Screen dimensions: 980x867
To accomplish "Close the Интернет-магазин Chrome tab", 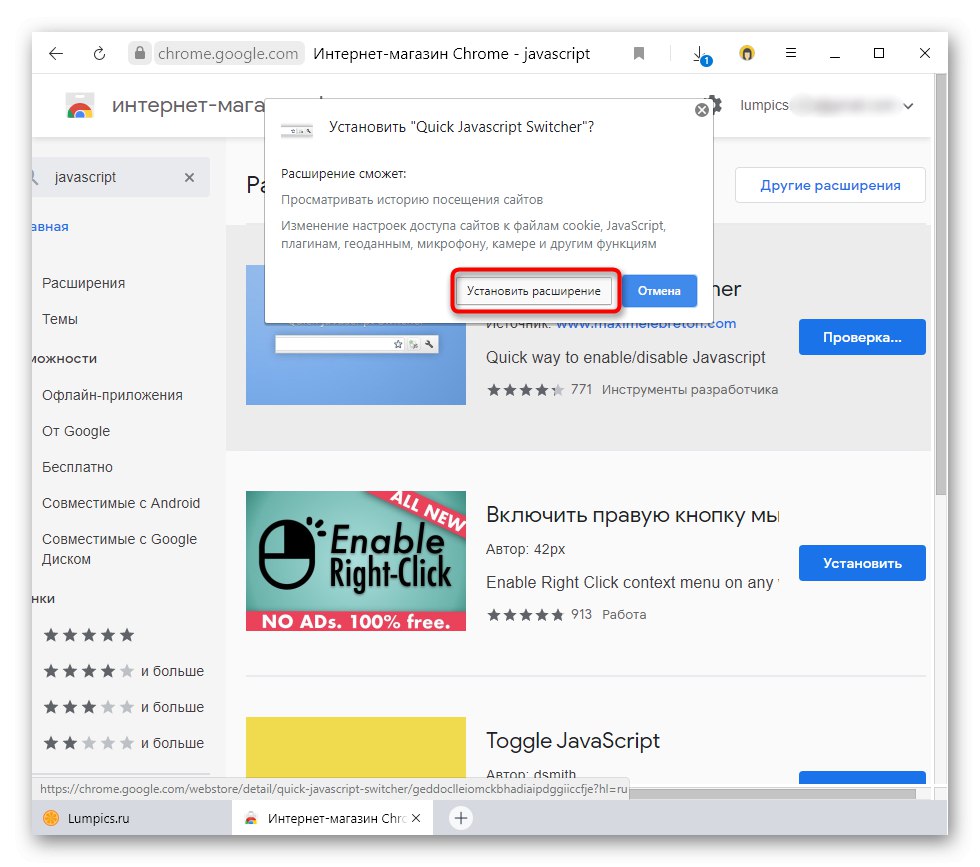I will [416, 818].
